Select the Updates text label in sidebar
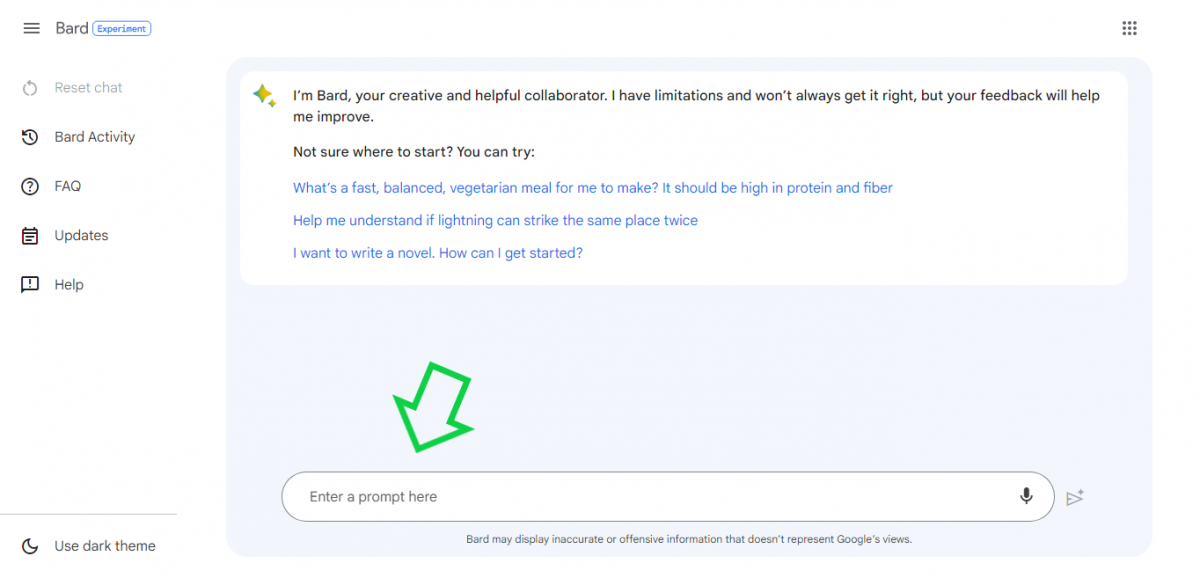1200x578 pixels. click(81, 236)
